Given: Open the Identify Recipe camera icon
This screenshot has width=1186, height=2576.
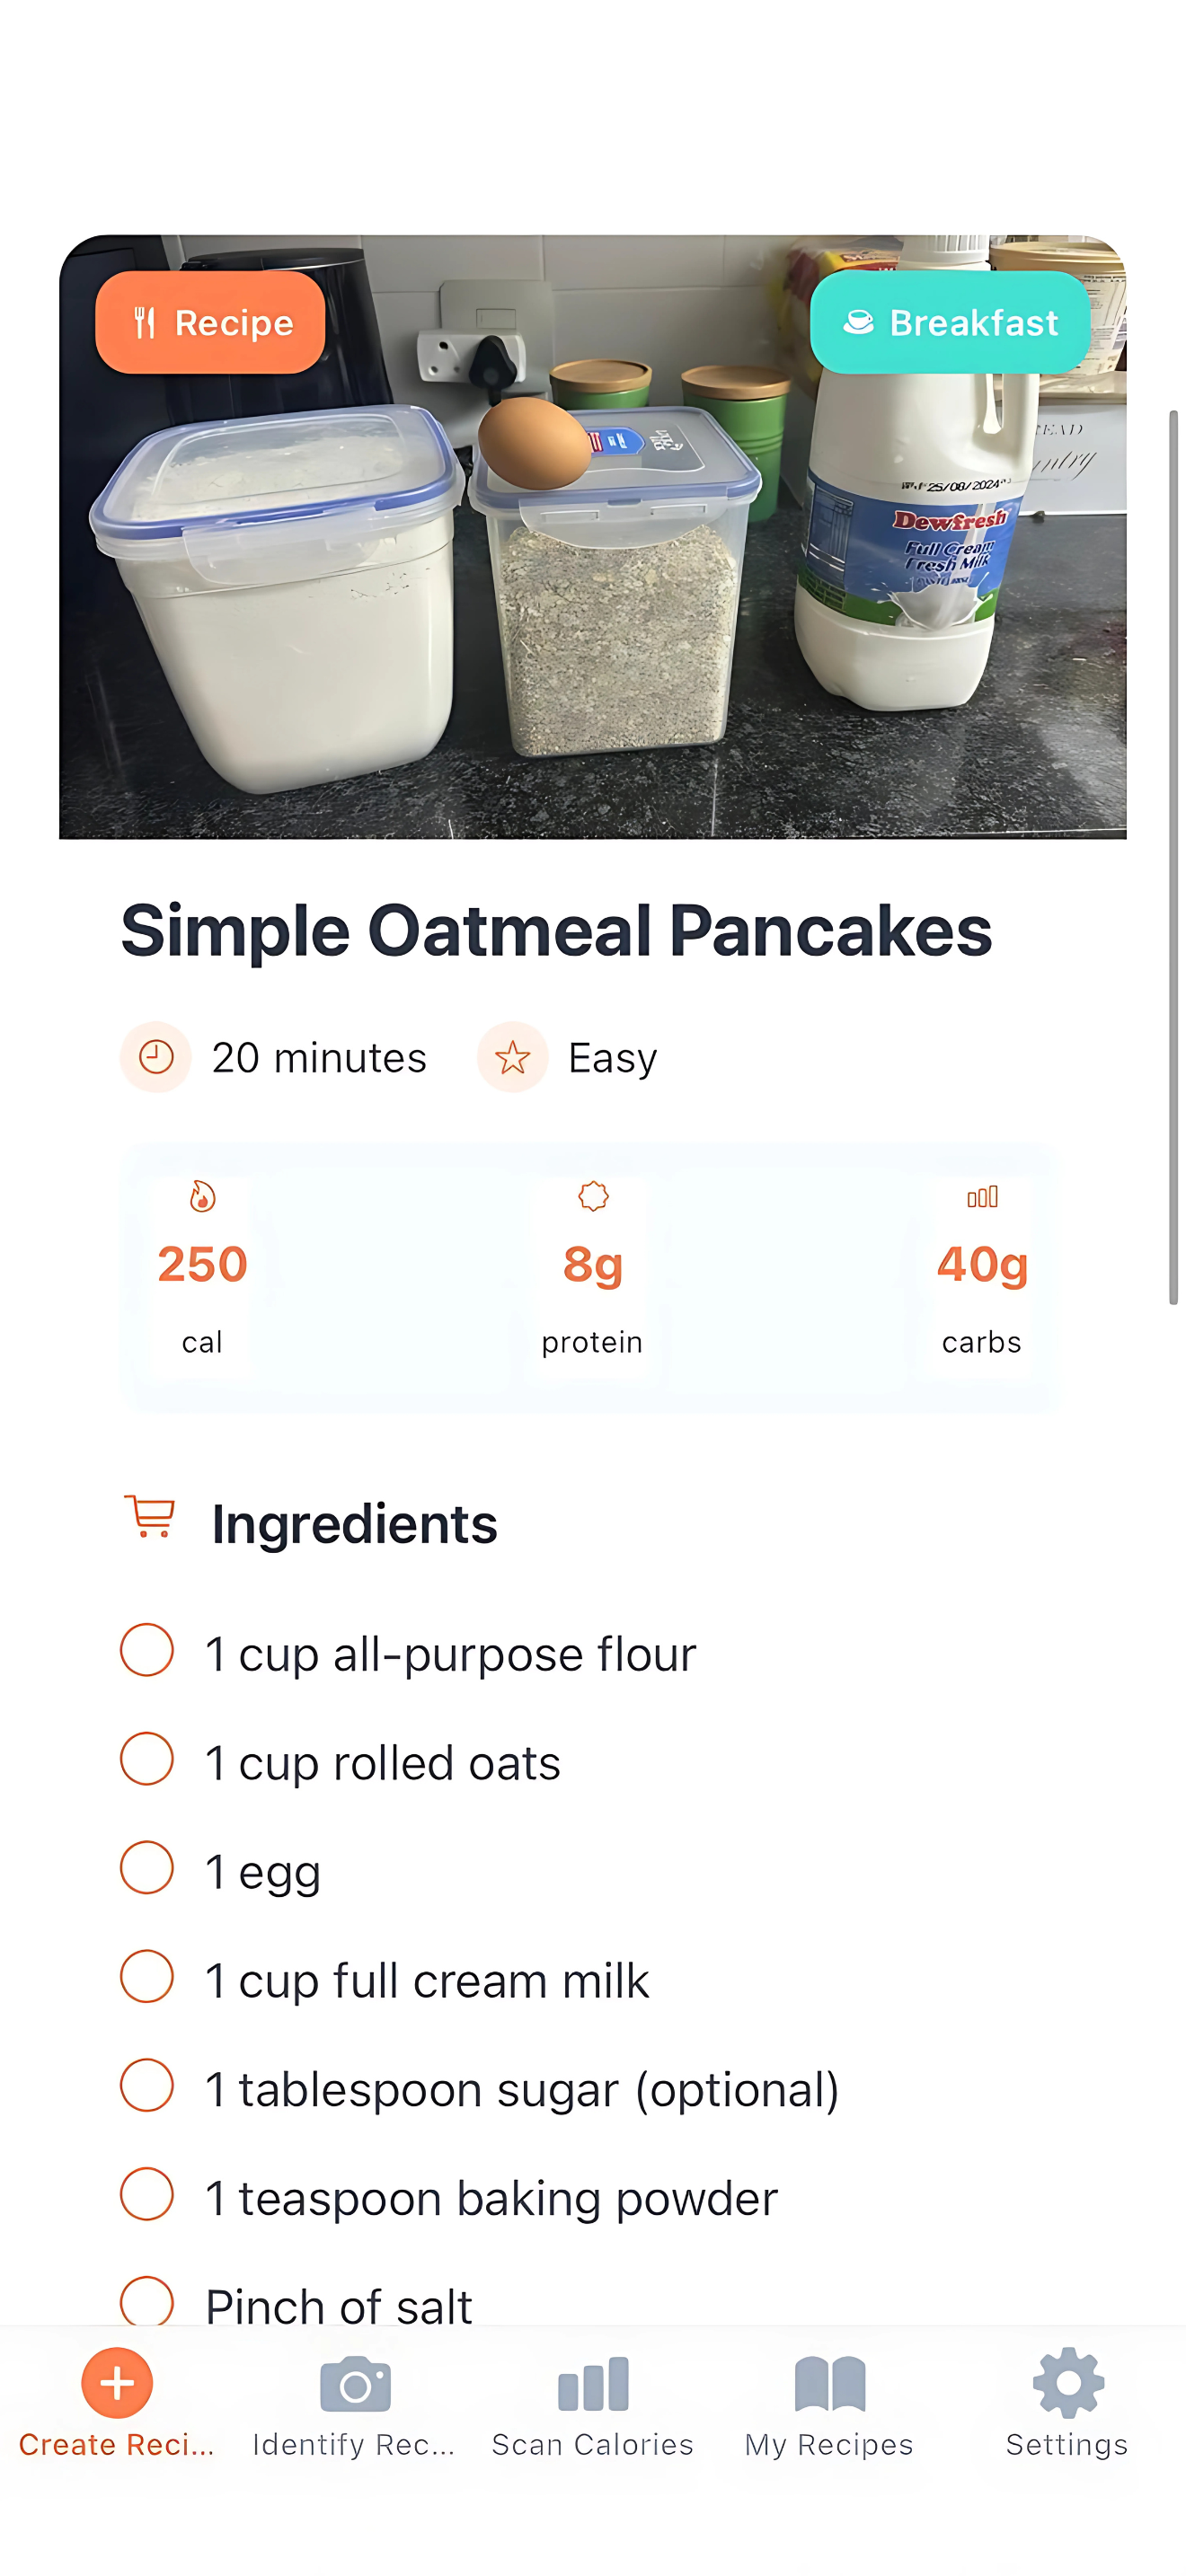Looking at the screenshot, I should click(355, 2385).
